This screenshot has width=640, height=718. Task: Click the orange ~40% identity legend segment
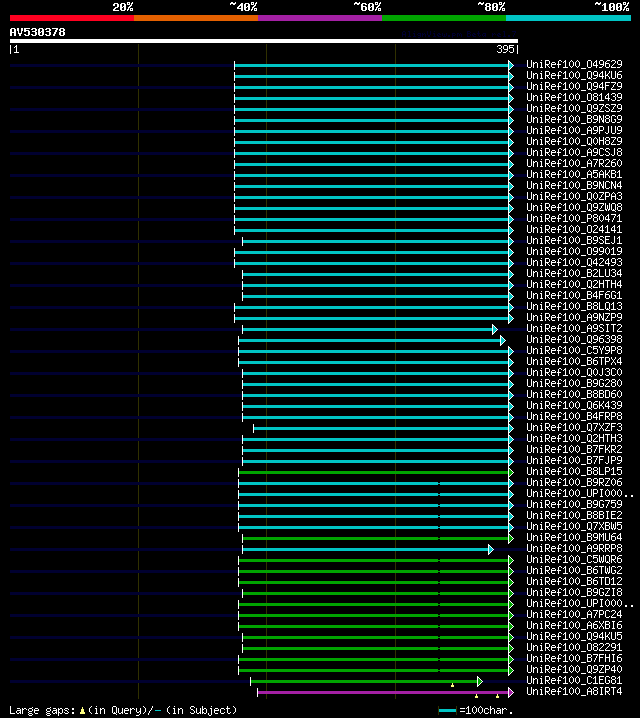[196, 18]
